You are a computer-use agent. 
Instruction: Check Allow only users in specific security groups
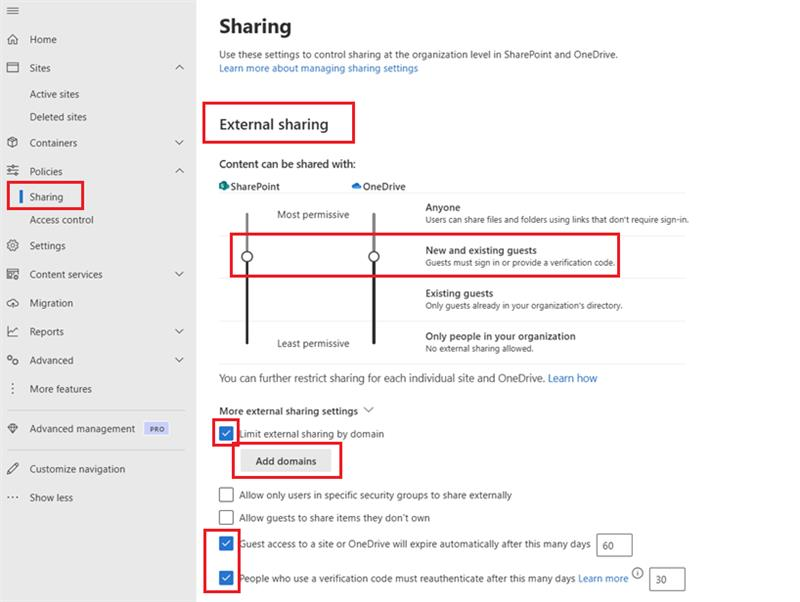[226, 495]
